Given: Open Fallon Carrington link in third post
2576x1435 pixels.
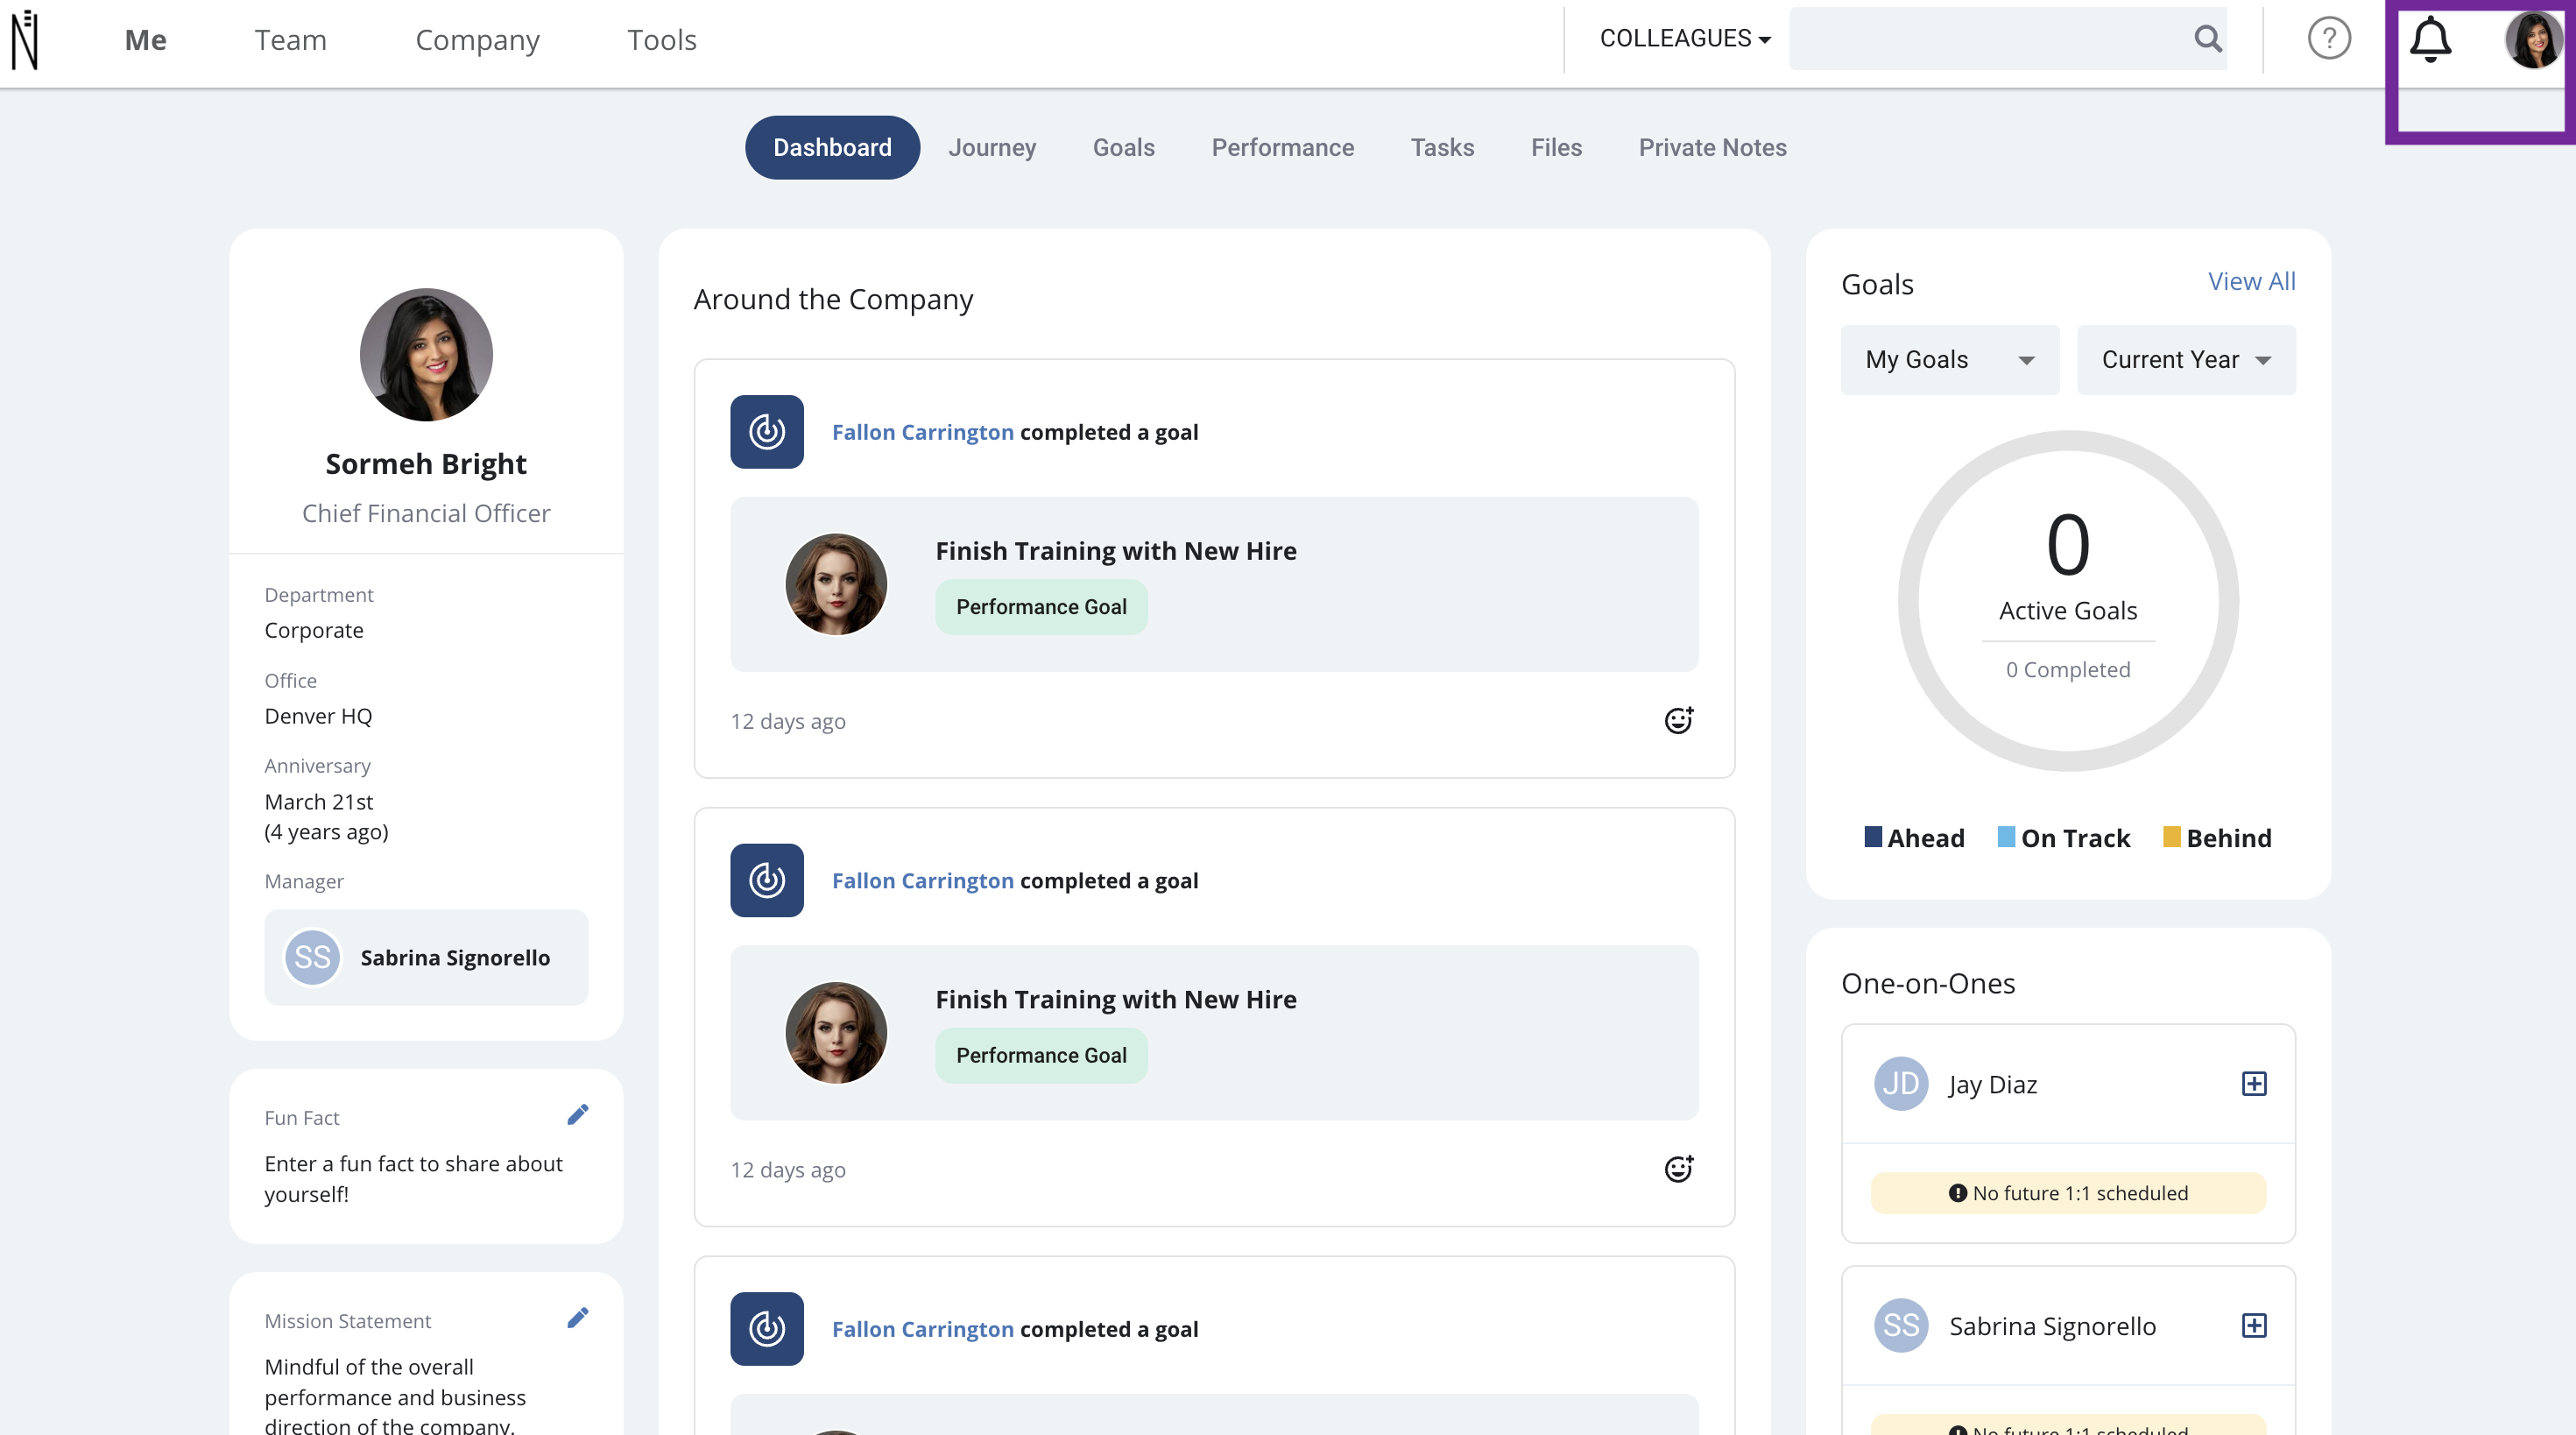Looking at the screenshot, I should [x=922, y=1329].
